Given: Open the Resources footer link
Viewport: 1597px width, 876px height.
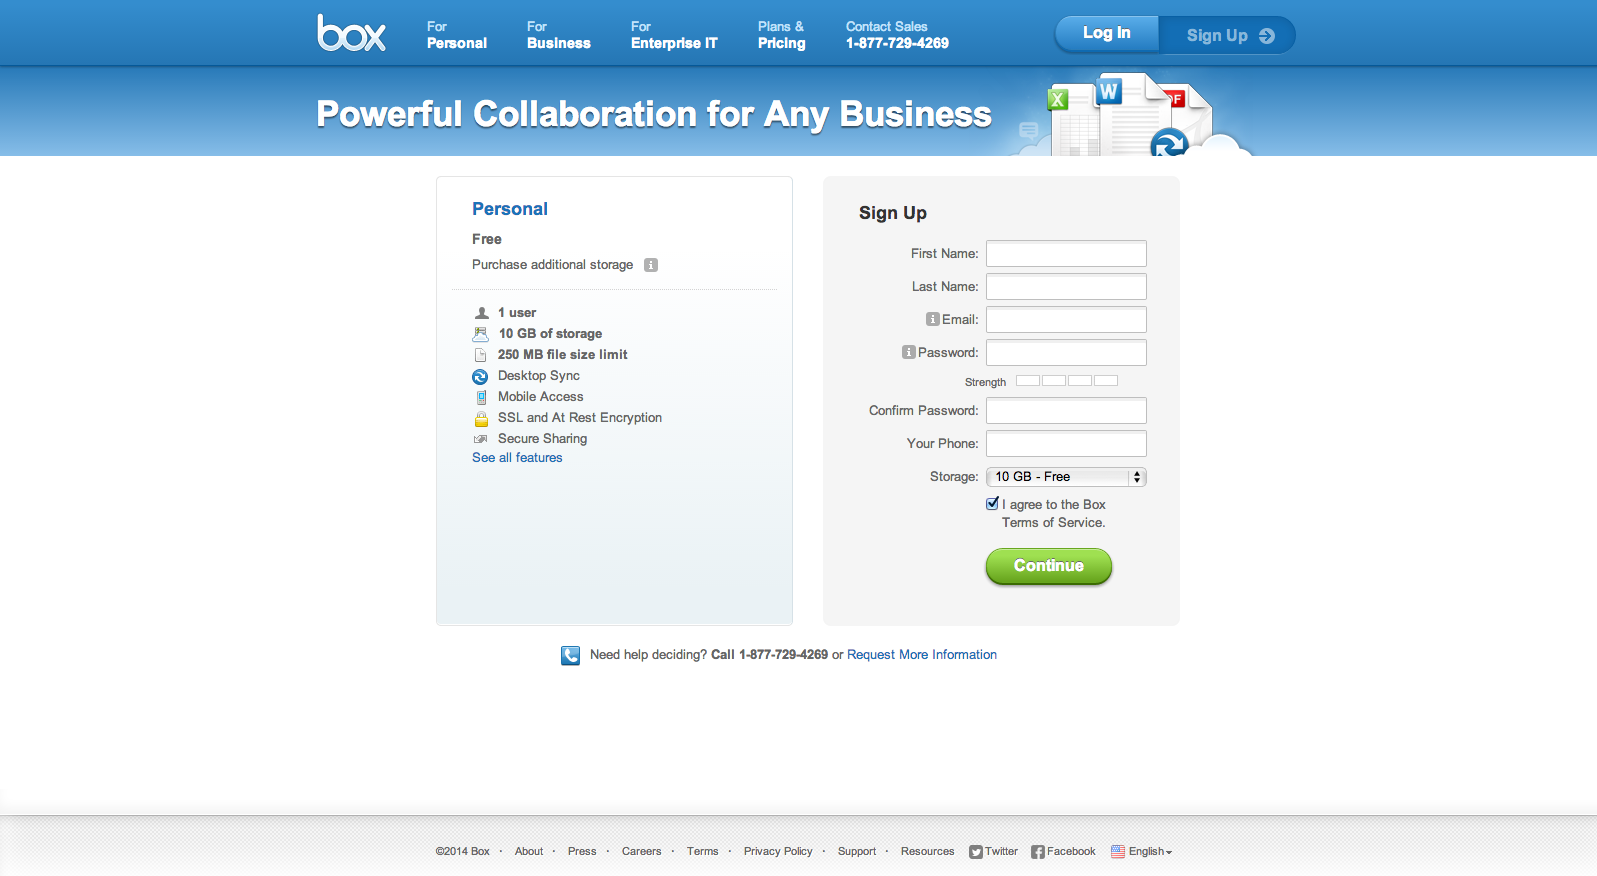Looking at the screenshot, I should coord(927,852).
